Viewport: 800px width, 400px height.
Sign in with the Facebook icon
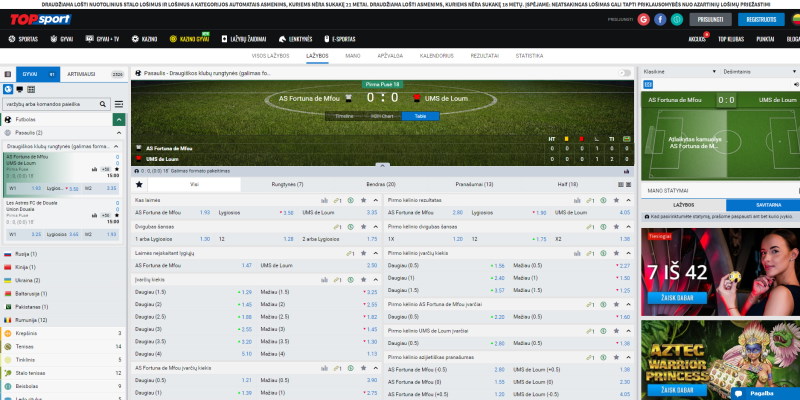click(660, 19)
